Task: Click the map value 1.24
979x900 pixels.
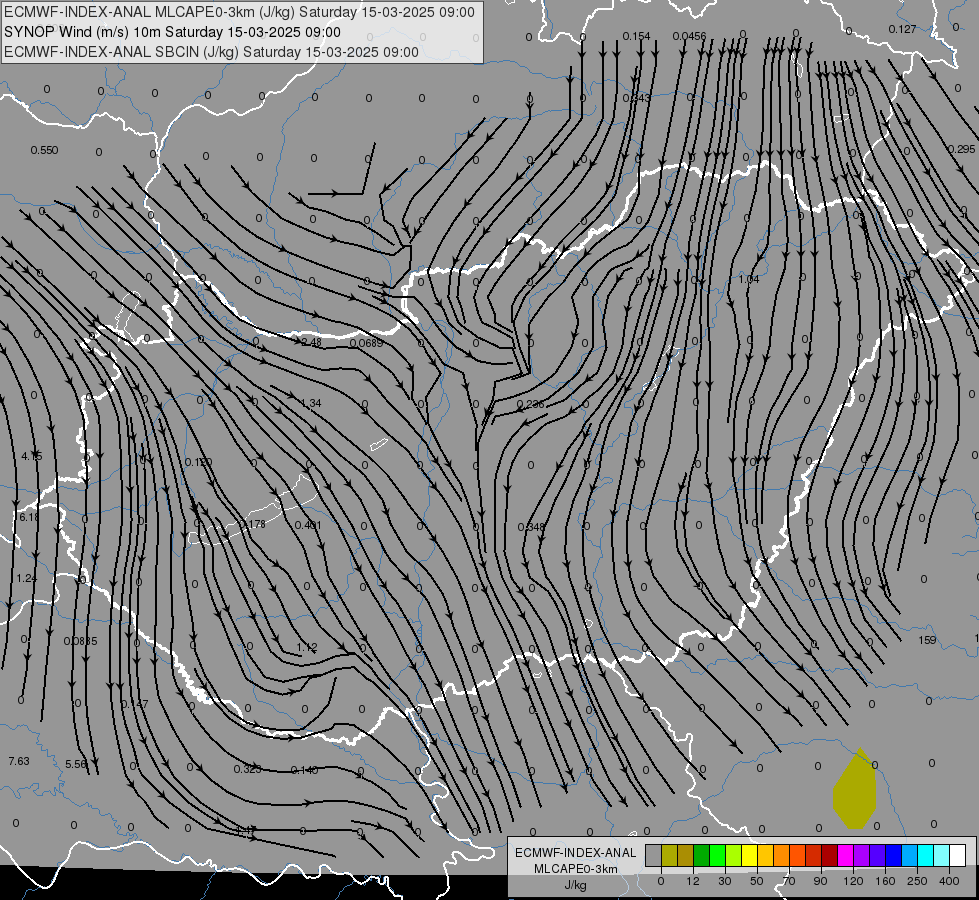Action: click(27, 578)
